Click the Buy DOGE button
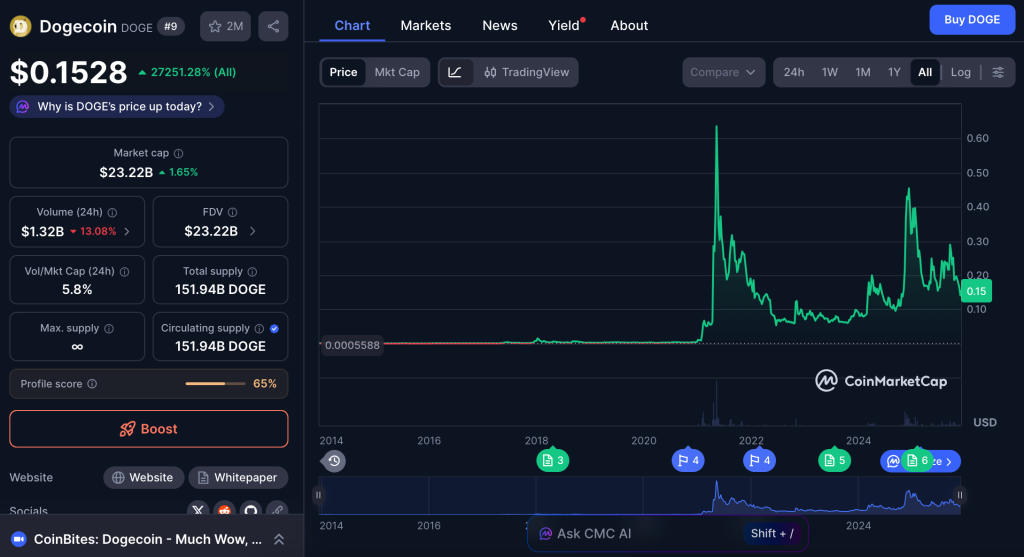 click(972, 20)
